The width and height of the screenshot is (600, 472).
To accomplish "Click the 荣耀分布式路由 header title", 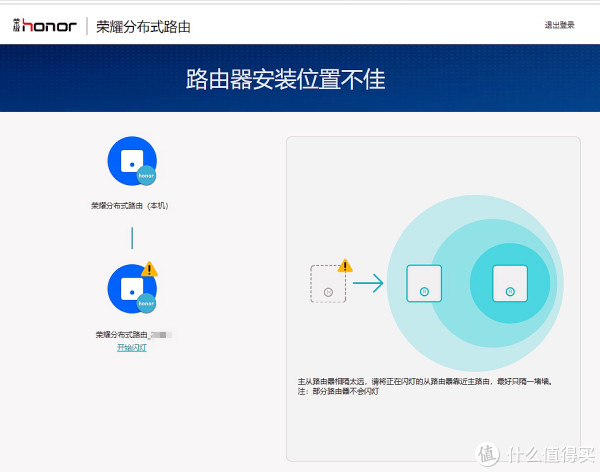I will pyautogui.click(x=143, y=26).
